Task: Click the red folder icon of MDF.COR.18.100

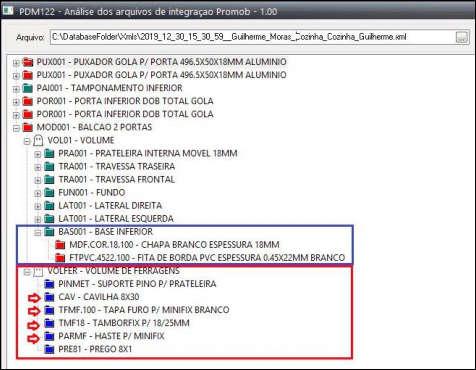Action: (x=60, y=245)
